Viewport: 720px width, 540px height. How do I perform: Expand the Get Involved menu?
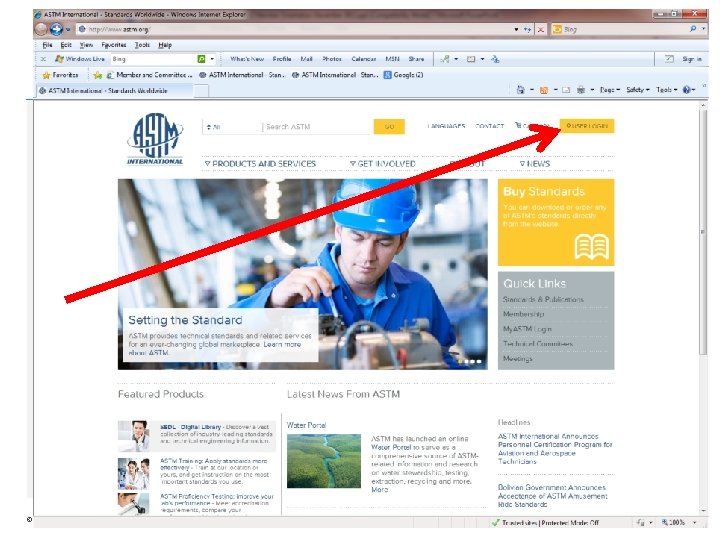382,164
